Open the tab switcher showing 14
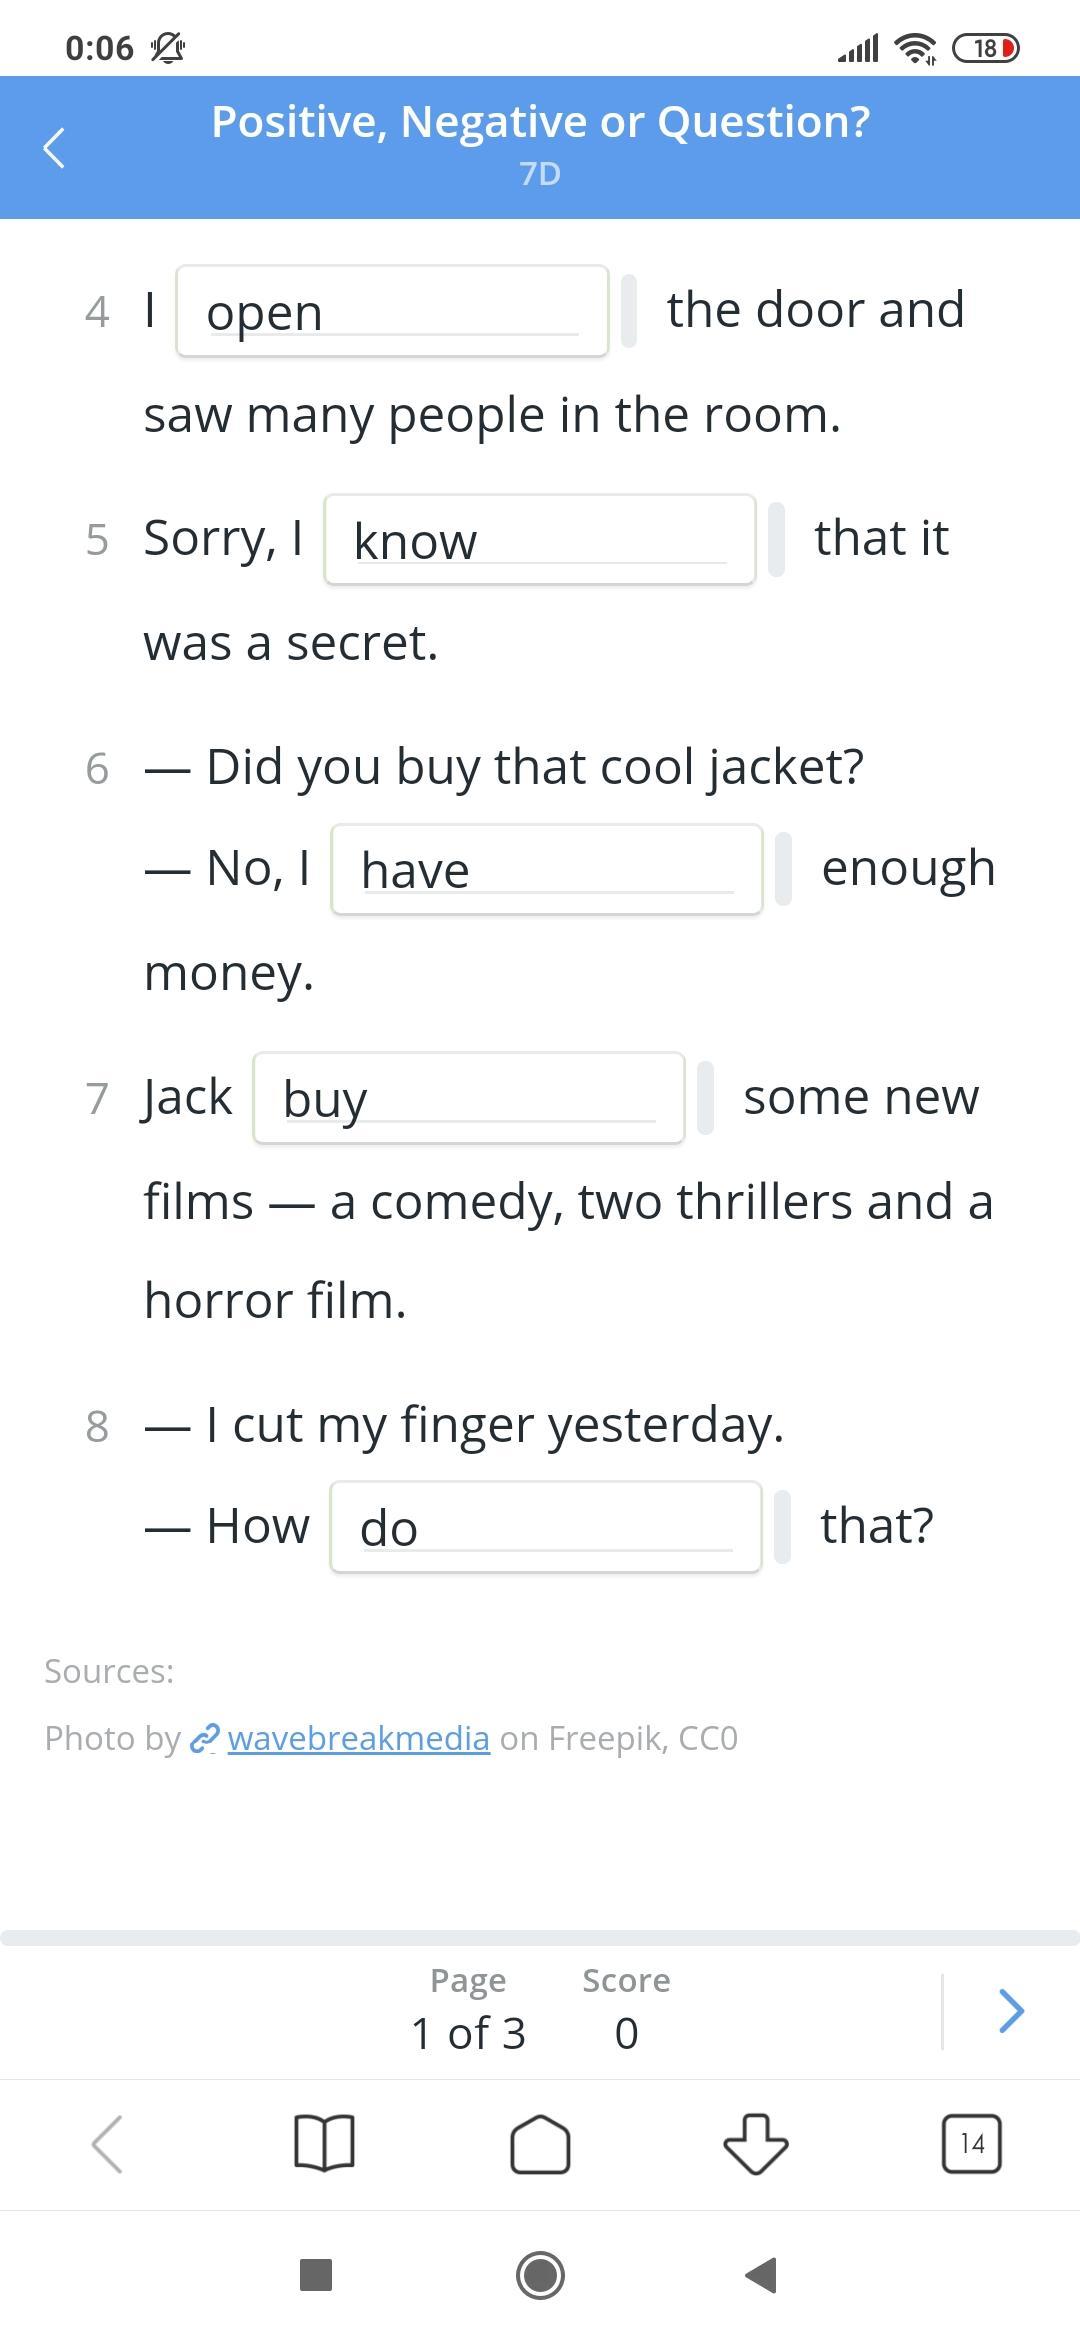 coord(971,2143)
